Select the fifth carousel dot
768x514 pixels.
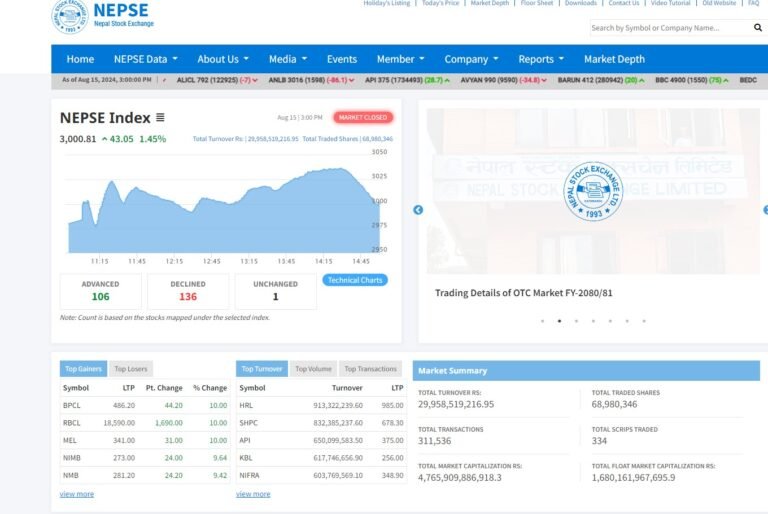tap(610, 321)
